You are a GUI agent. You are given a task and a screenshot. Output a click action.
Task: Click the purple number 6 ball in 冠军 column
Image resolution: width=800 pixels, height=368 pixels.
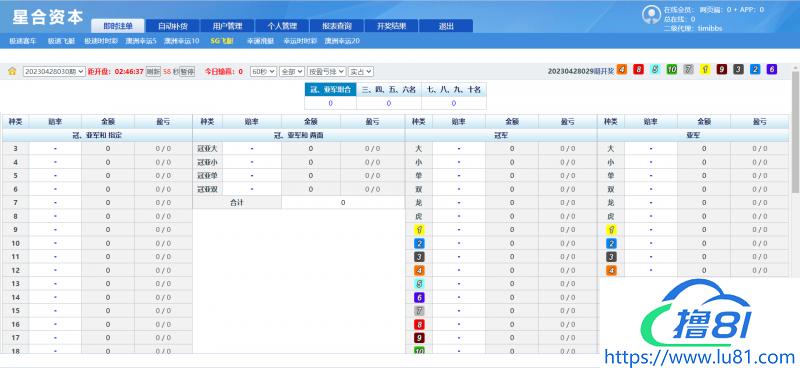(419, 297)
